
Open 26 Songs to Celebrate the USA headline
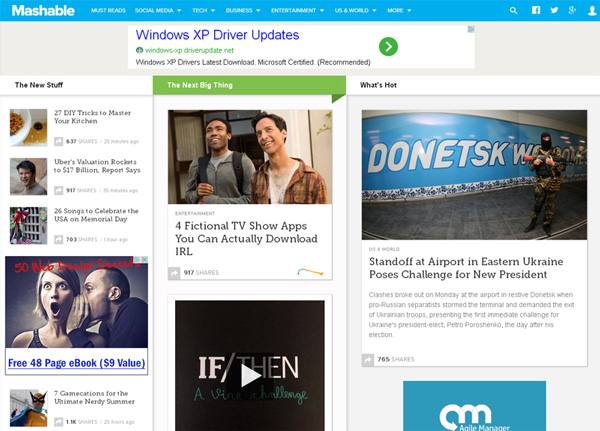[96, 215]
